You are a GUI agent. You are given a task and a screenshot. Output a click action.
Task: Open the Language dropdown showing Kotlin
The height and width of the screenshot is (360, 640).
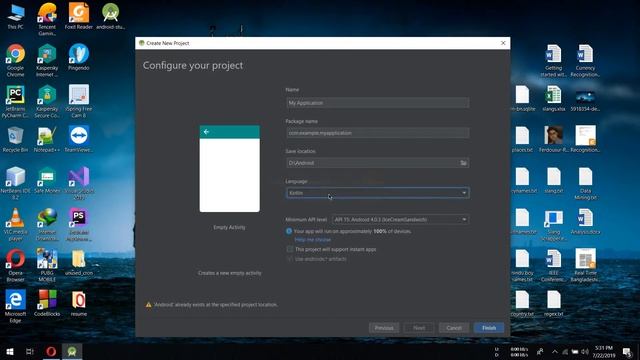(378, 193)
